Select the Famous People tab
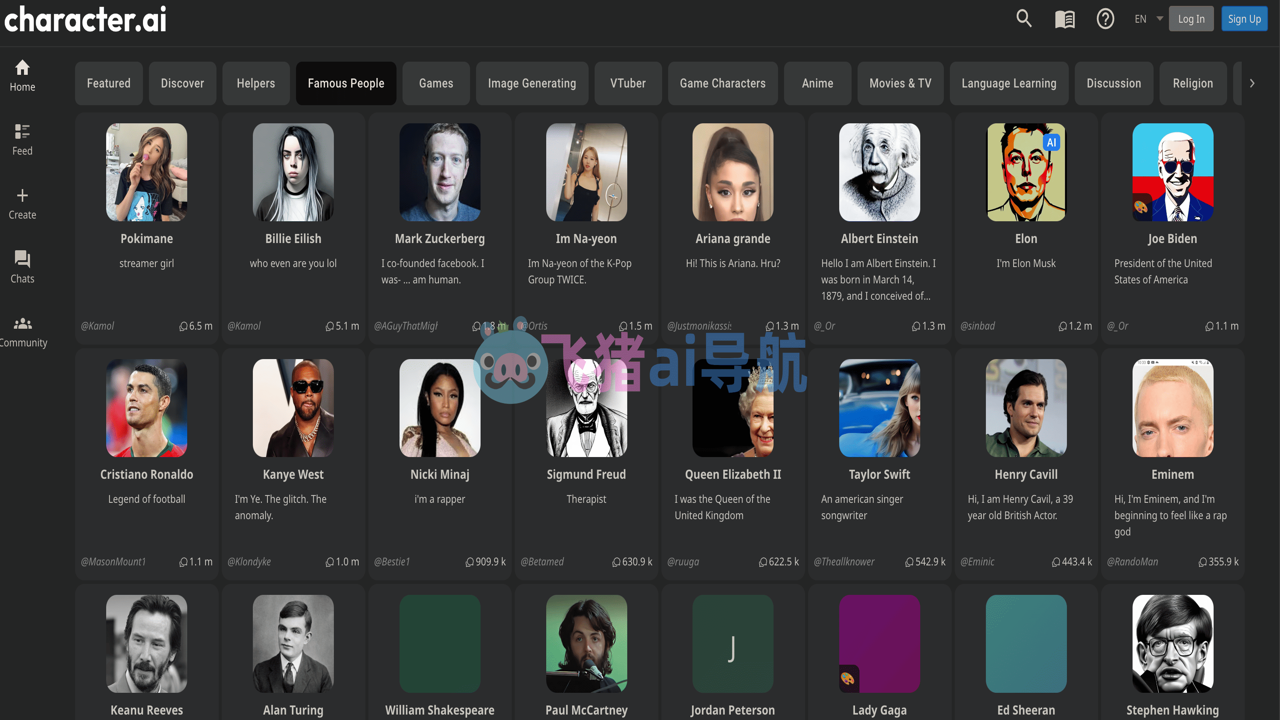The width and height of the screenshot is (1280, 720). [346, 83]
